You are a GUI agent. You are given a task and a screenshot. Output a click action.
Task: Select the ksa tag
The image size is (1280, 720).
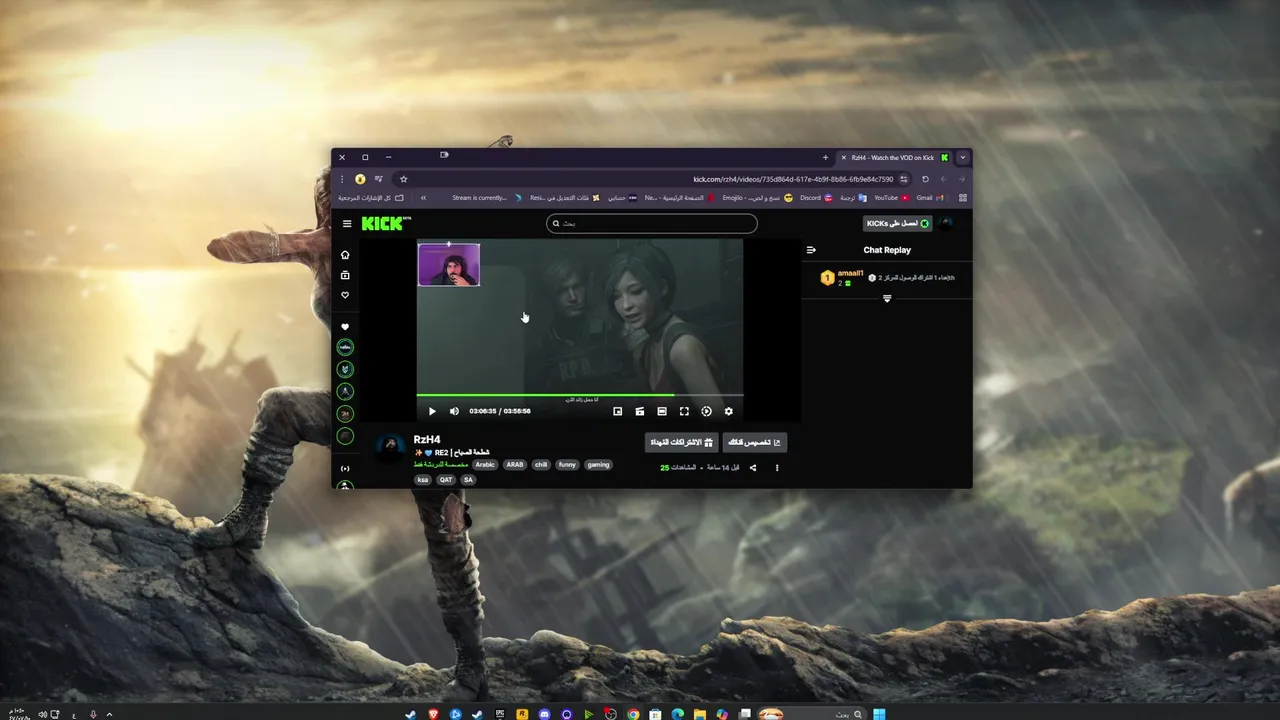click(x=423, y=480)
